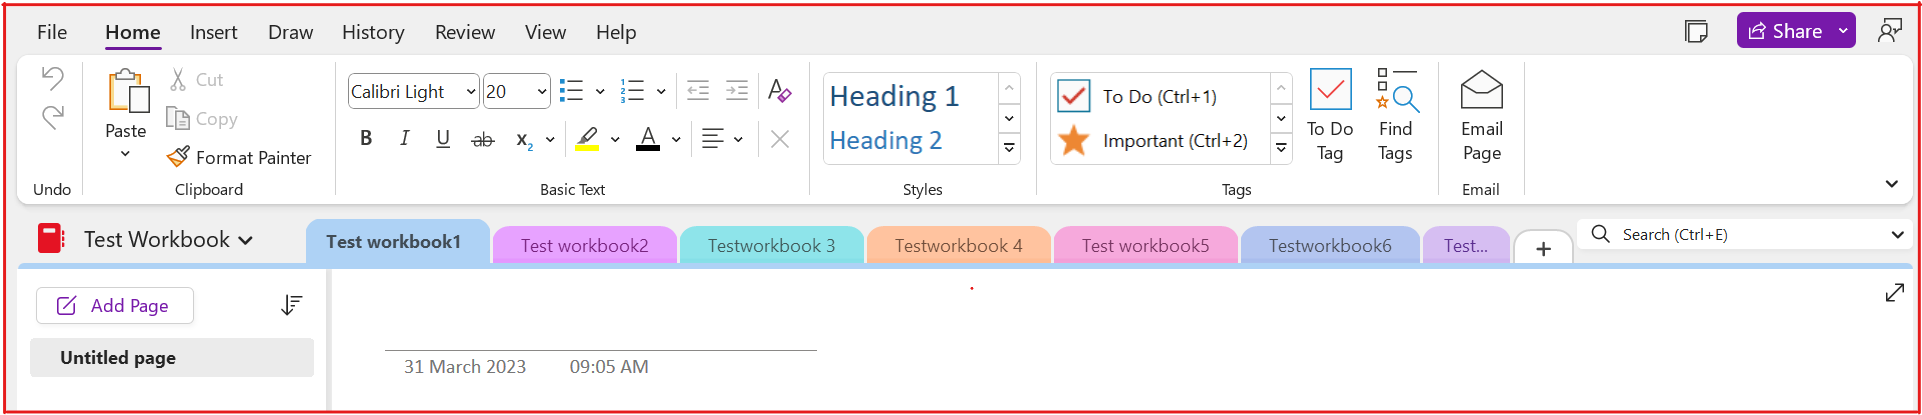
Task: Click the Copy icon
Action: click(177, 118)
